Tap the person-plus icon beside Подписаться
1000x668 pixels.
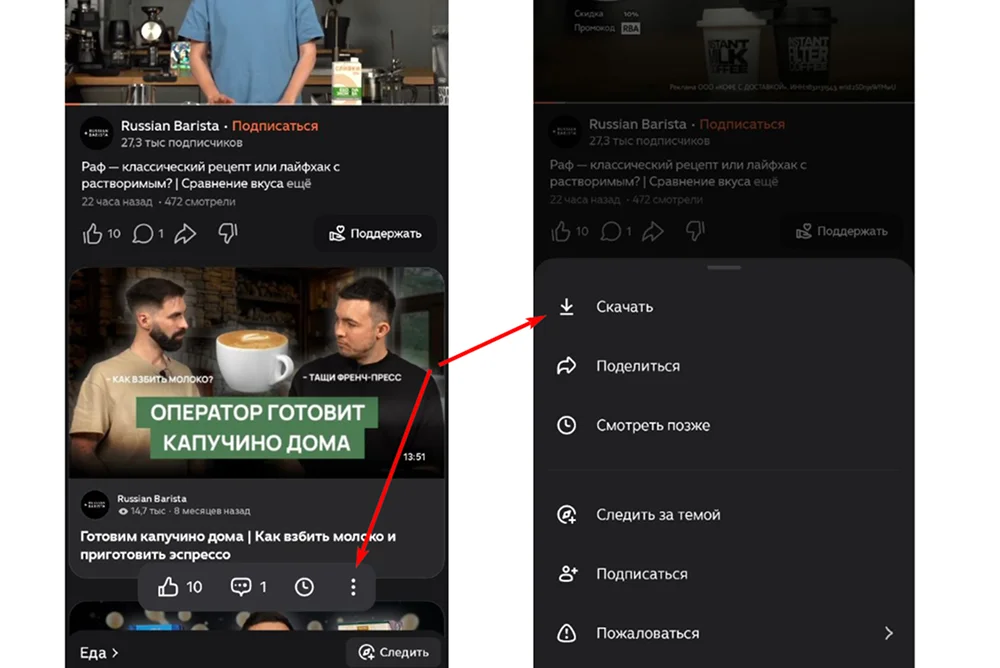567,573
